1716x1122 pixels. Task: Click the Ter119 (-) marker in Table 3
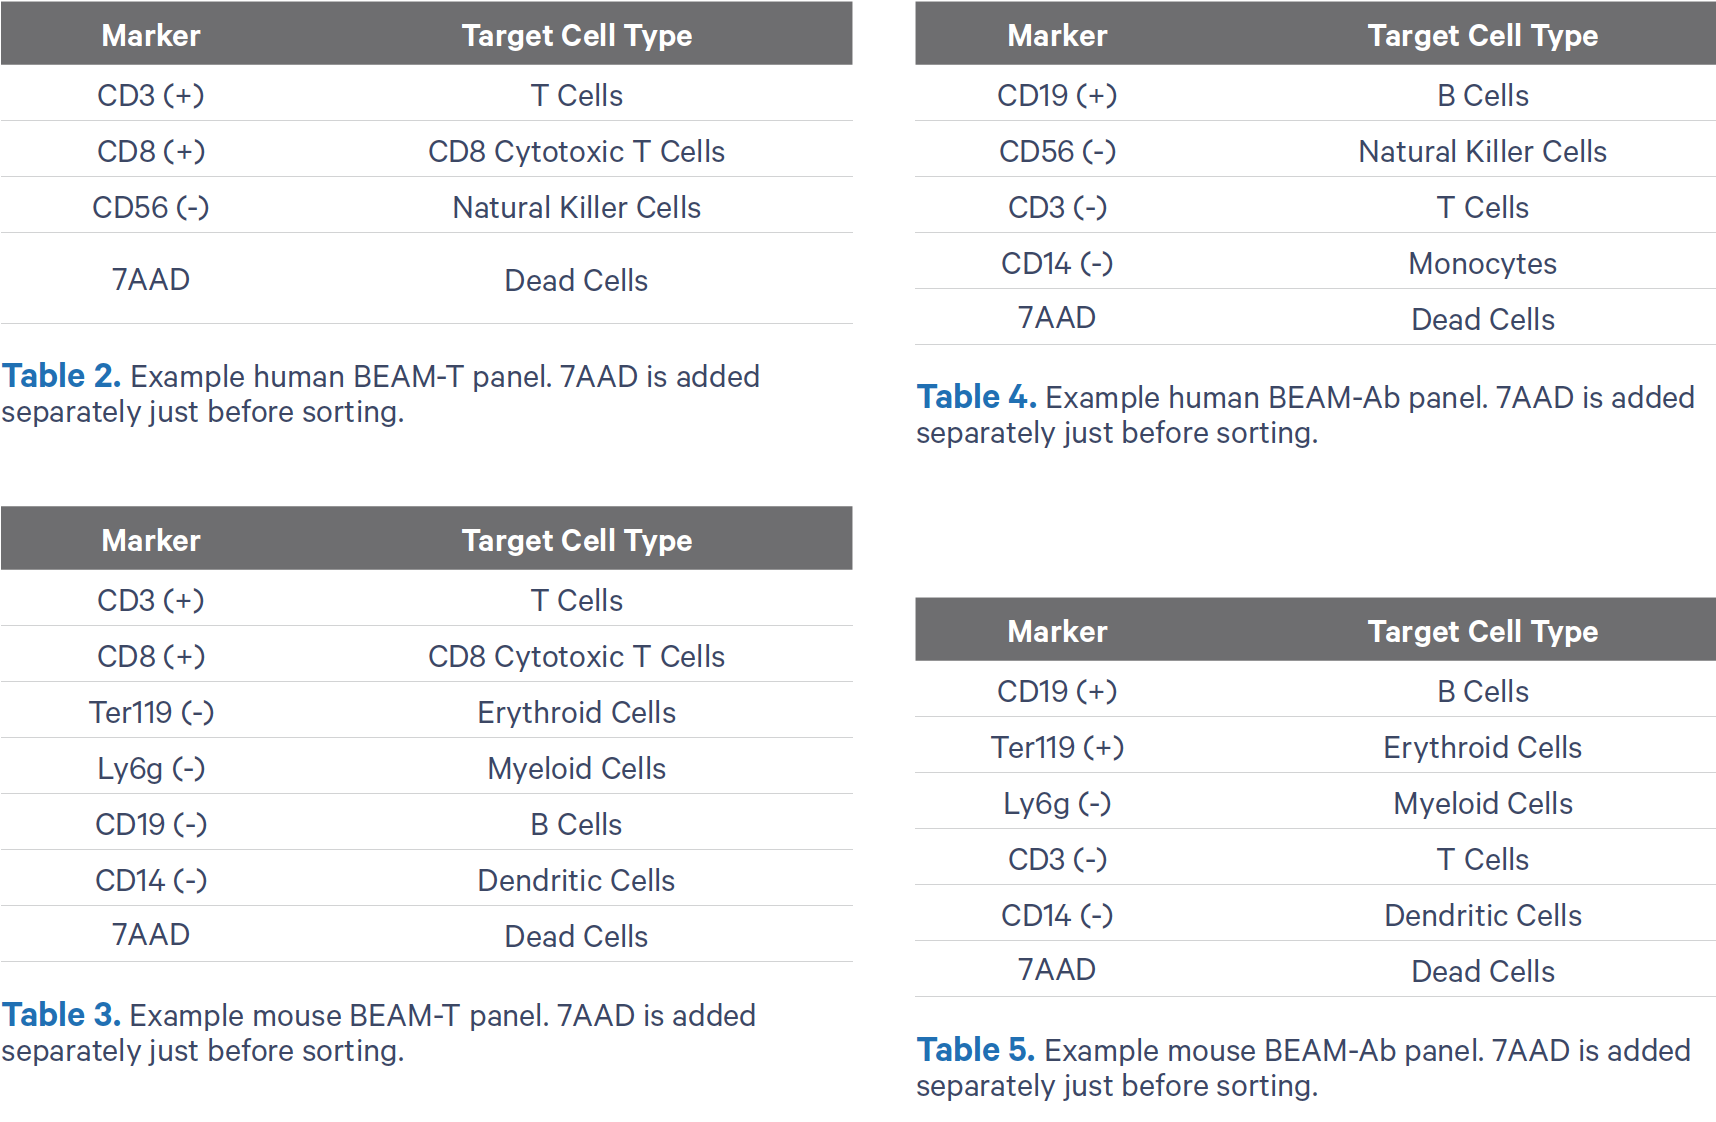coord(151,712)
